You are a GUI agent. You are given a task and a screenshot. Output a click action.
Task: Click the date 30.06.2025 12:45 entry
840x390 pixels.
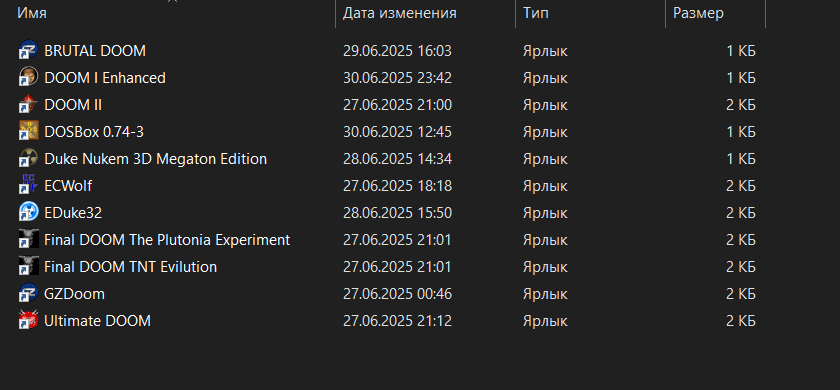(x=398, y=132)
